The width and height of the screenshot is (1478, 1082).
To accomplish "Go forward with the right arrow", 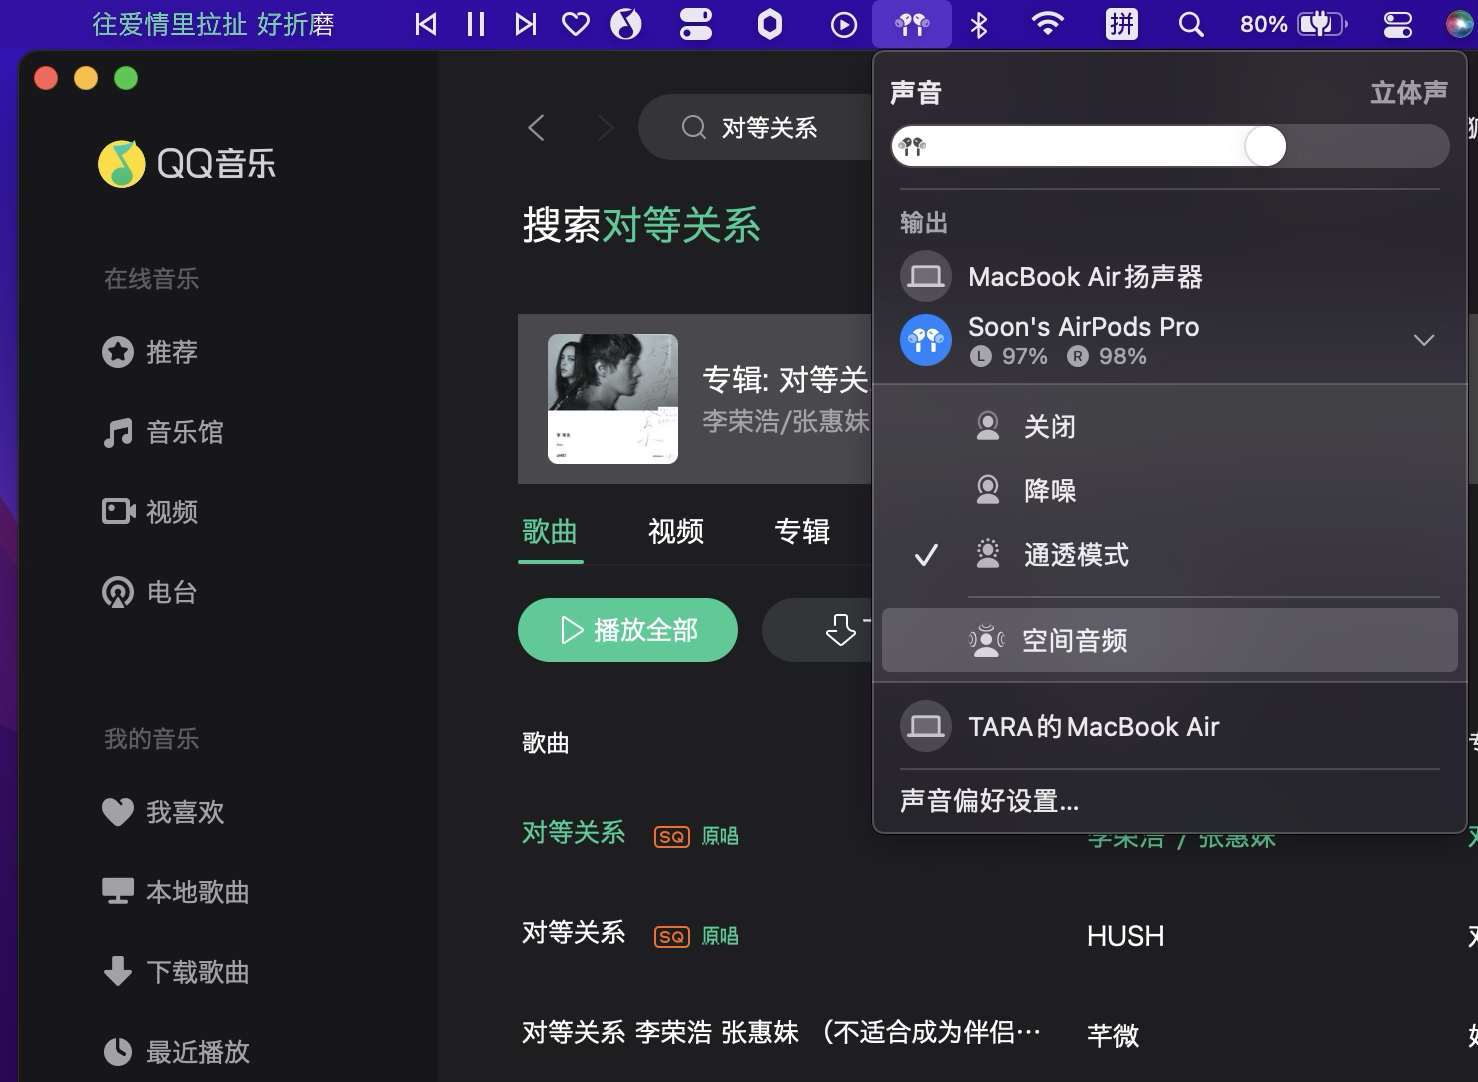I will tap(605, 128).
